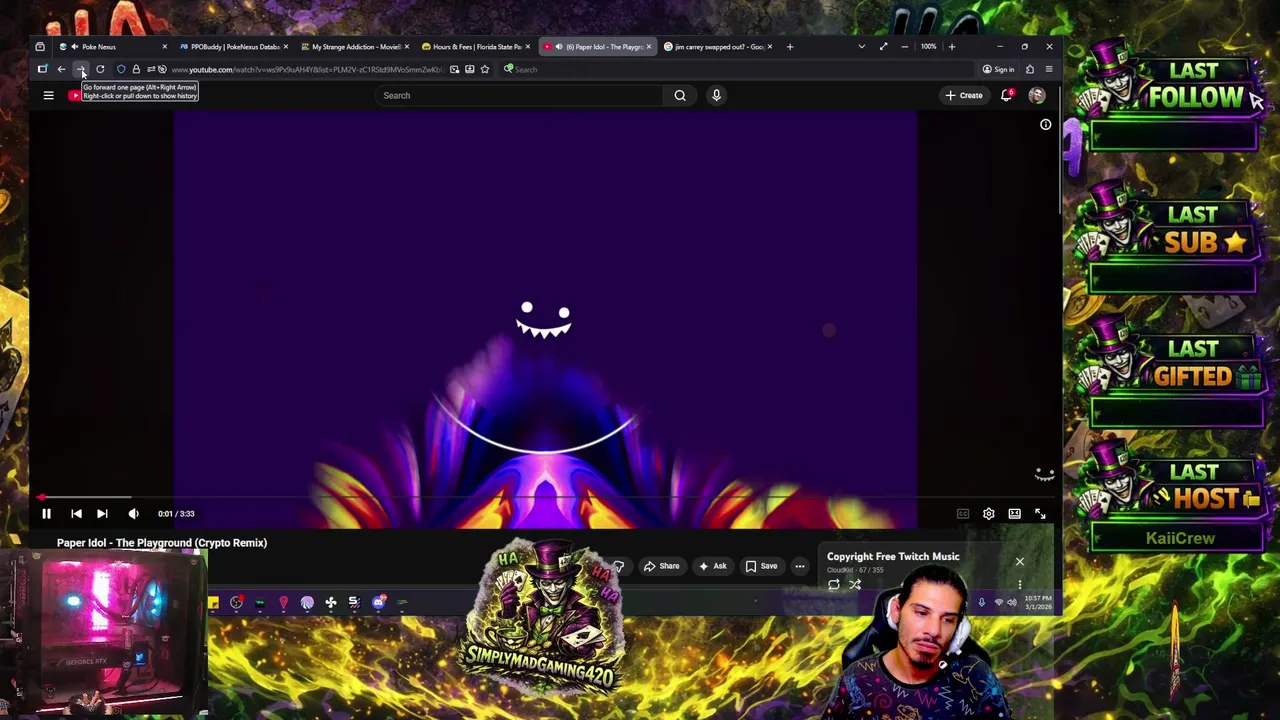Go forward one page in browser

pyautogui.click(x=81, y=70)
